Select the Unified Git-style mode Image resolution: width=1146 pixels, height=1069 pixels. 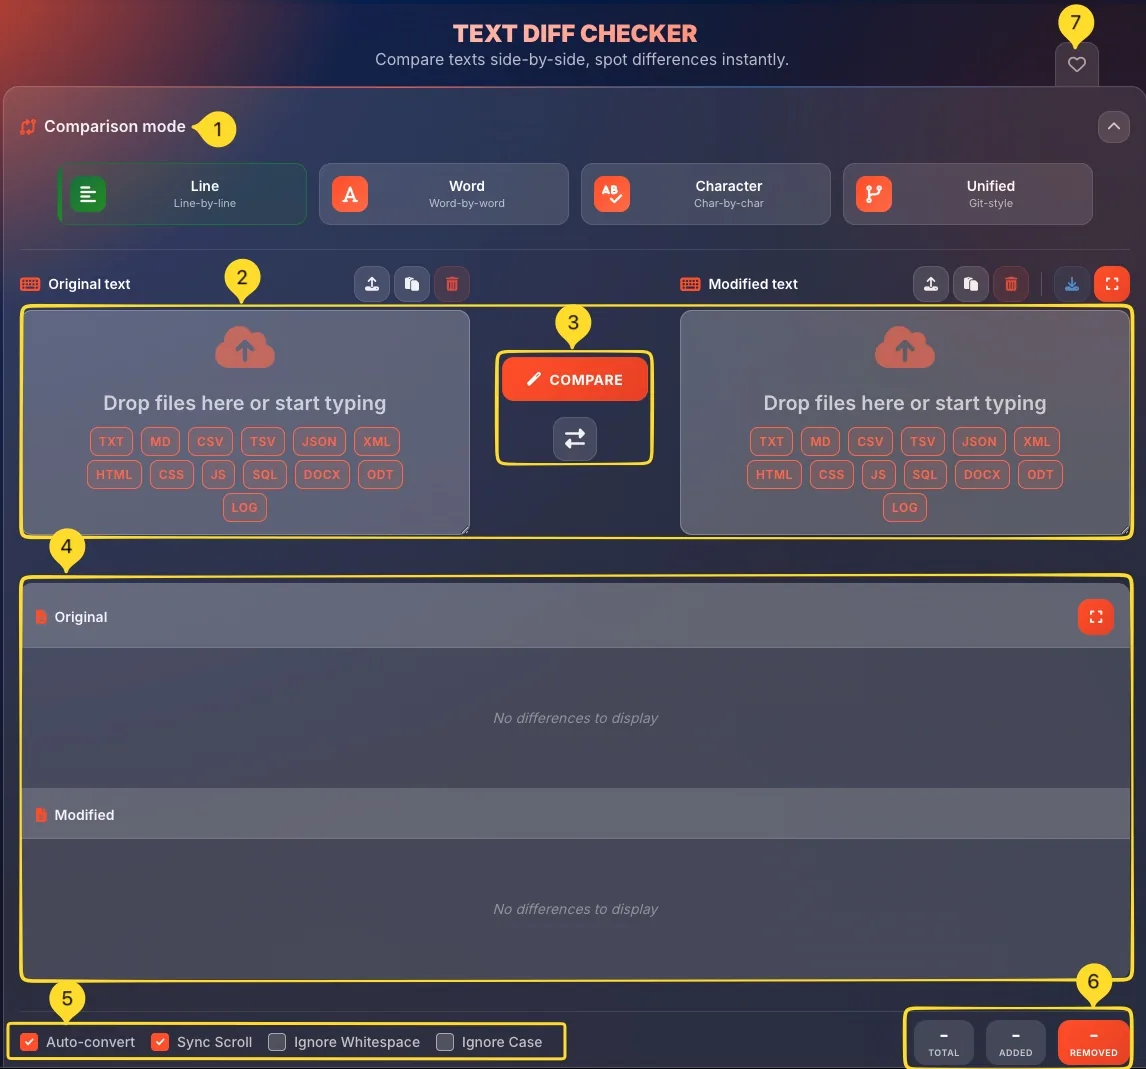[x=967, y=193]
